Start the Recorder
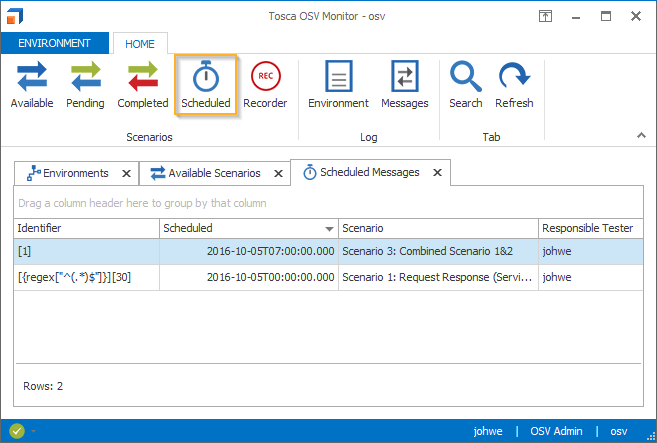This screenshot has width=657, height=443. pos(265,85)
